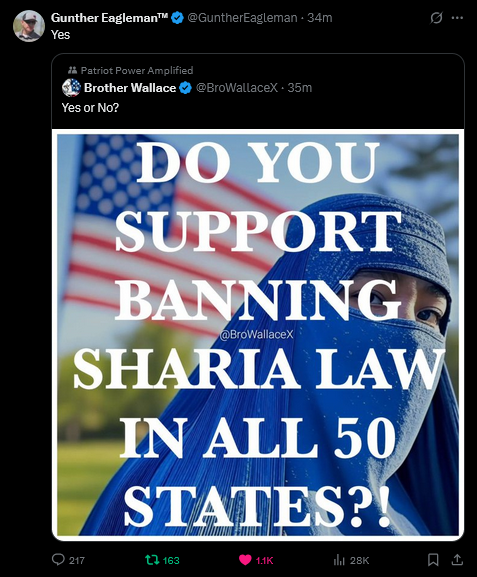477x577 pixels.
Task: Open quoted post text 'Yes or No?'
Action: click(x=90, y=107)
